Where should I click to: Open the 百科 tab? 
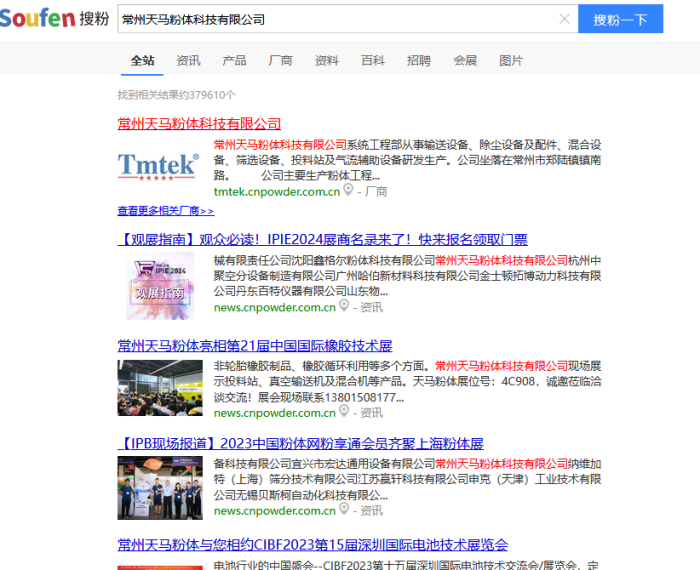click(x=373, y=61)
